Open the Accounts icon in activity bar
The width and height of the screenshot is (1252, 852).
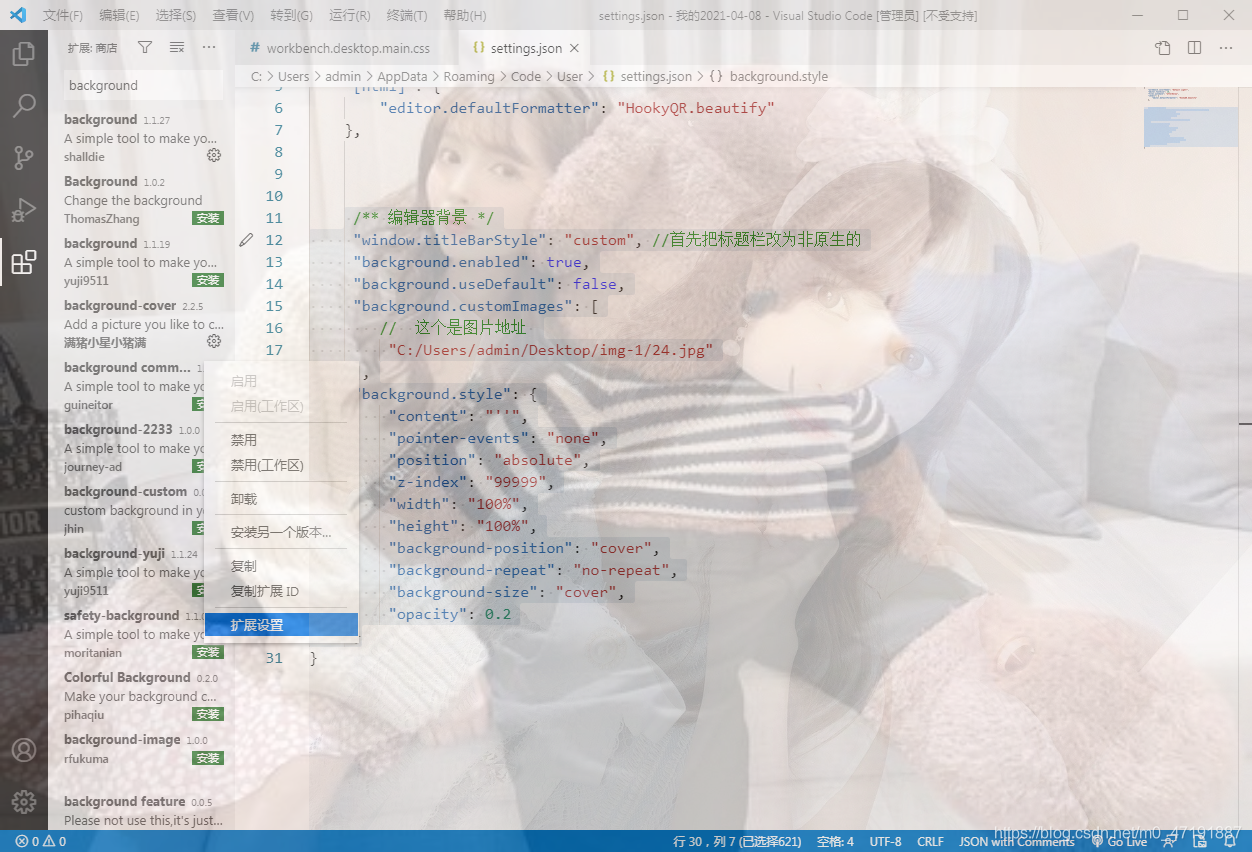[24, 750]
